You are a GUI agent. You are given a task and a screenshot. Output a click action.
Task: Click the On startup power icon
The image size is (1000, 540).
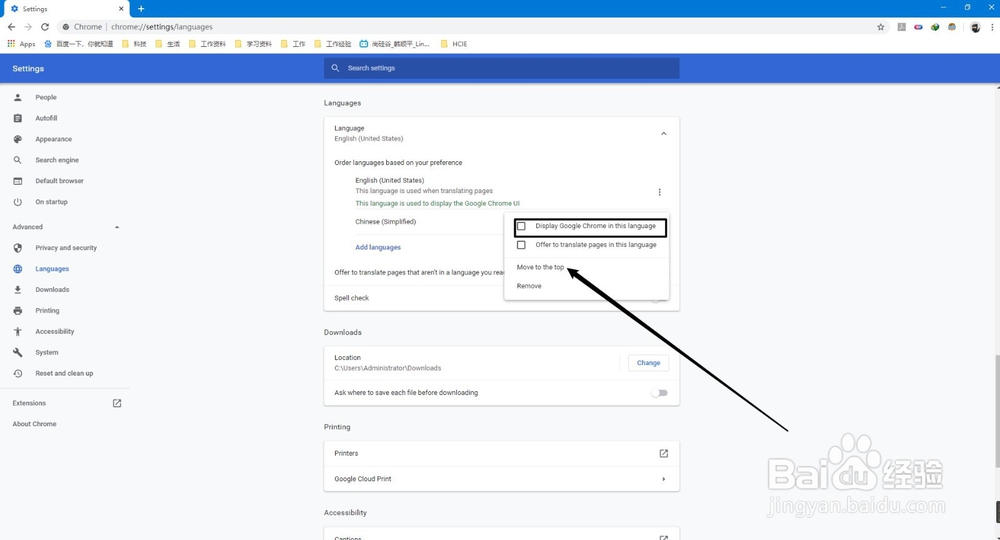click(18, 202)
